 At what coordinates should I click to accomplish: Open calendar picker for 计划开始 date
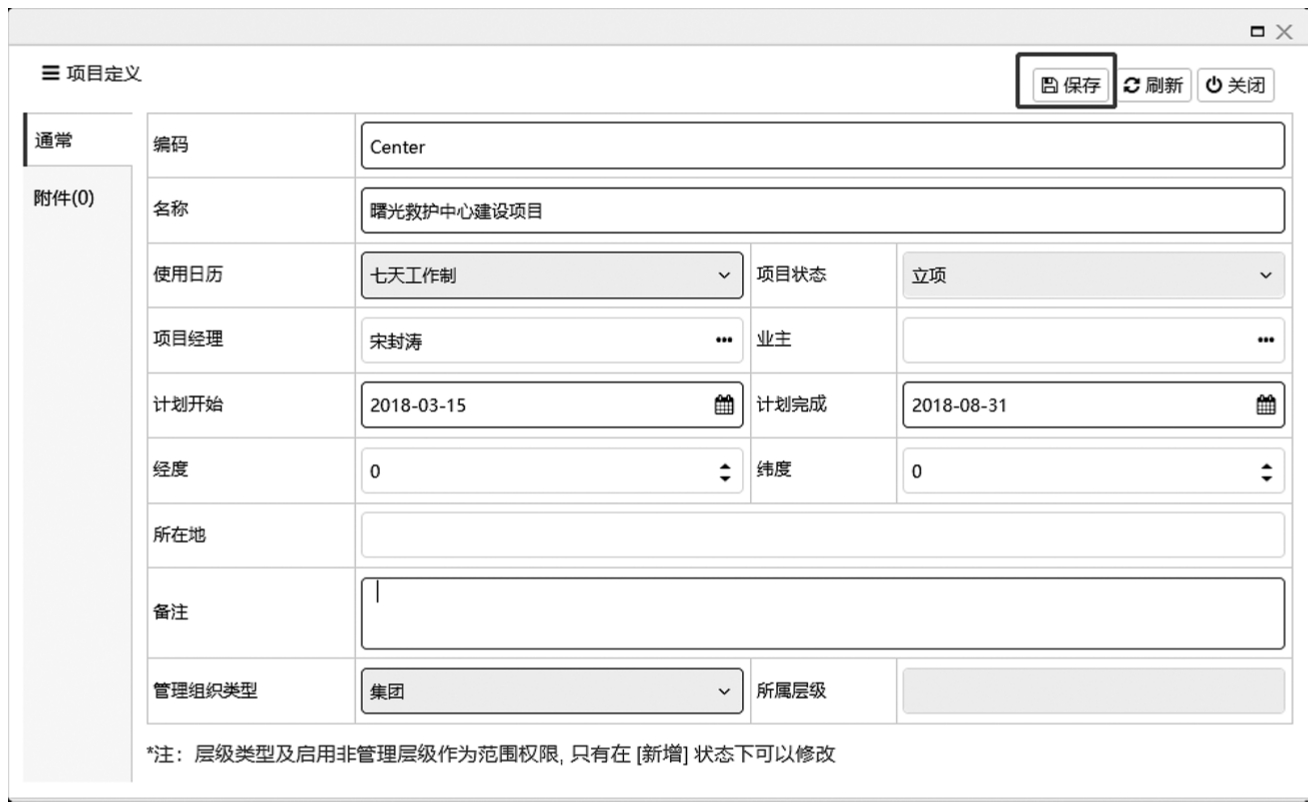click(724, 405)
